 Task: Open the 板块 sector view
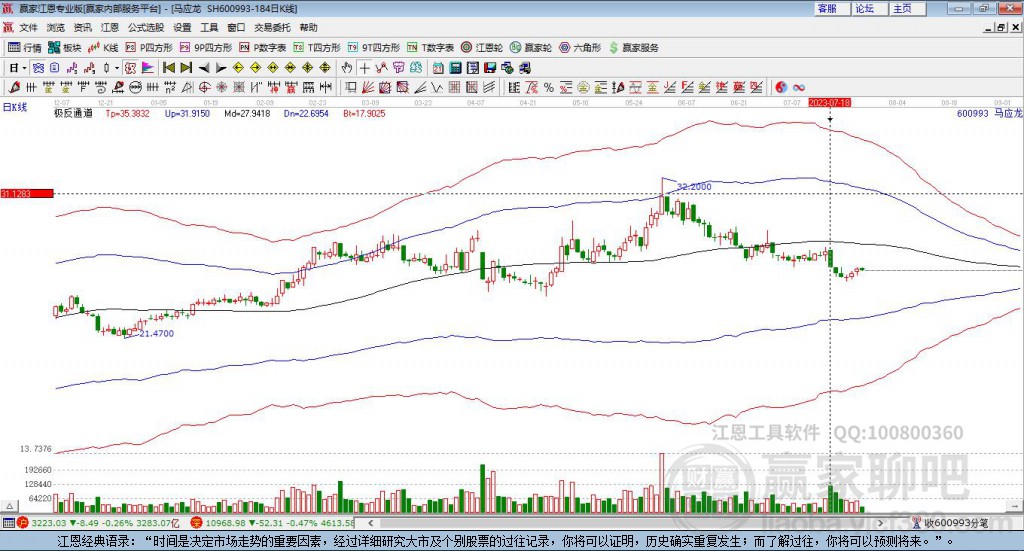64,48
